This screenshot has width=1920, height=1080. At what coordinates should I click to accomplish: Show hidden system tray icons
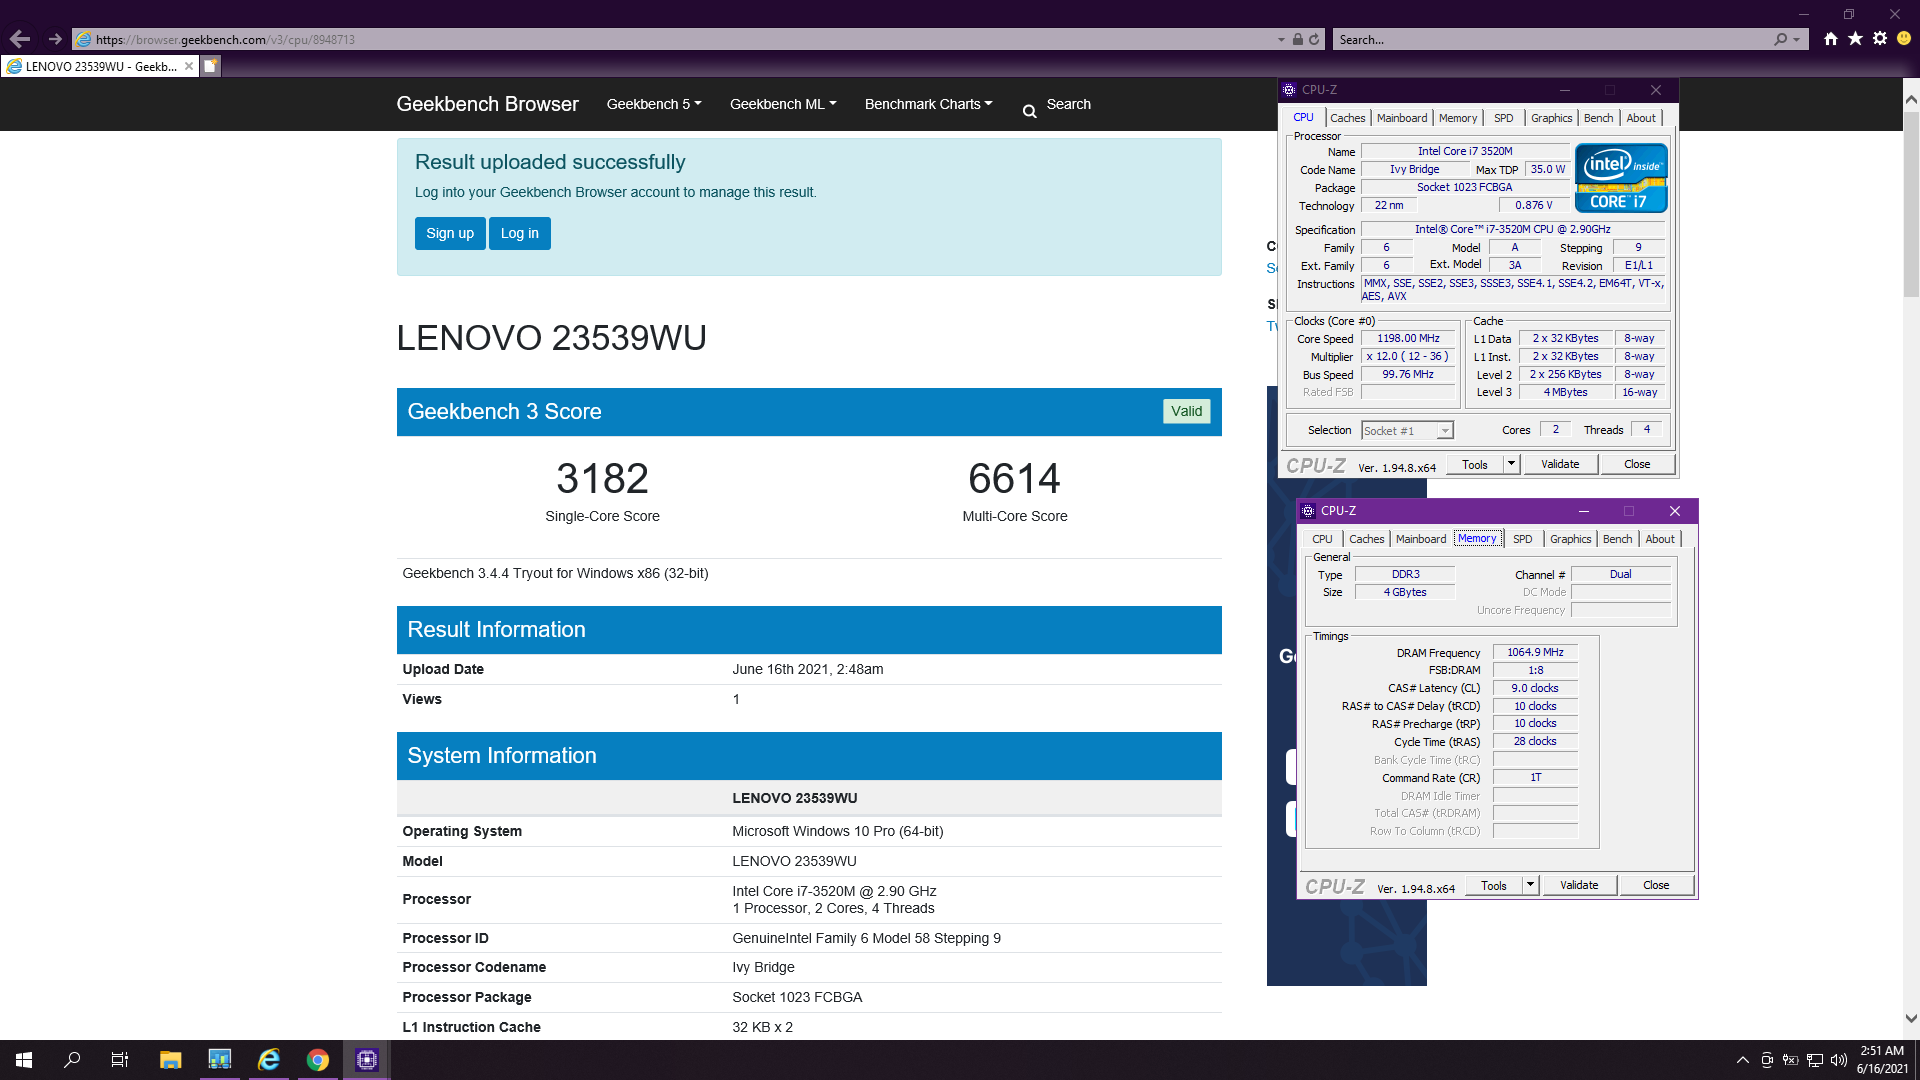(1742, 1060)
